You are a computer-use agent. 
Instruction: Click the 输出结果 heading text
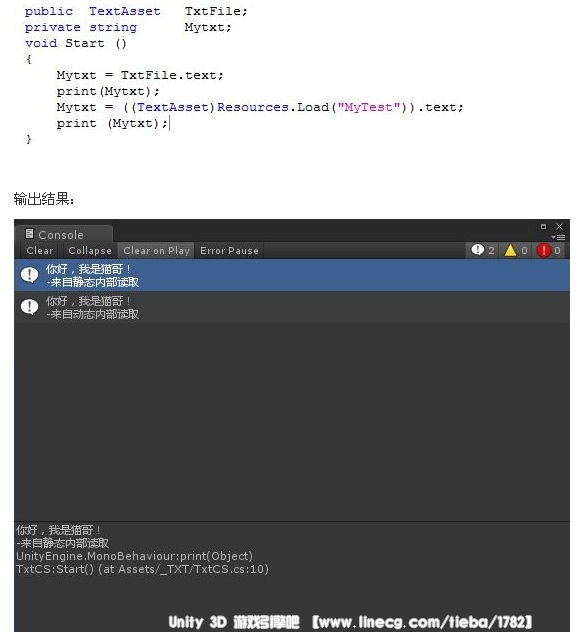(x=44, y=199)
